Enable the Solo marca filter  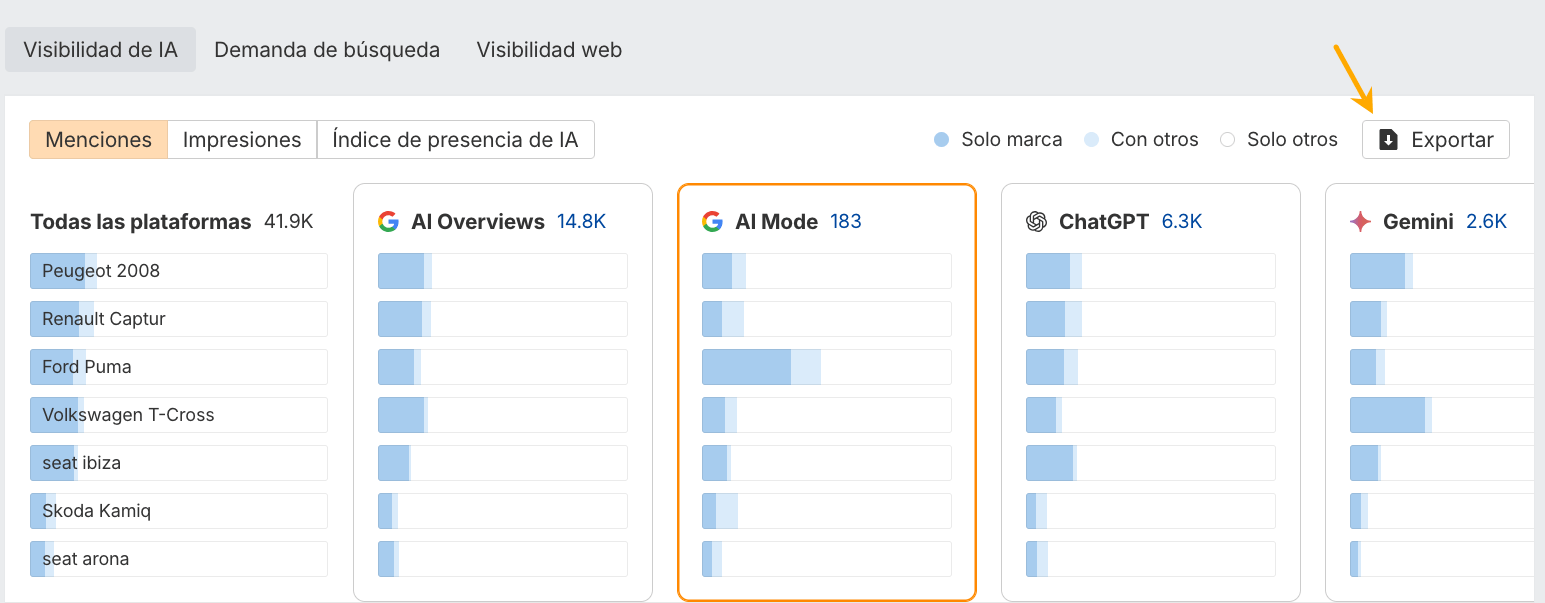[941, 140]
